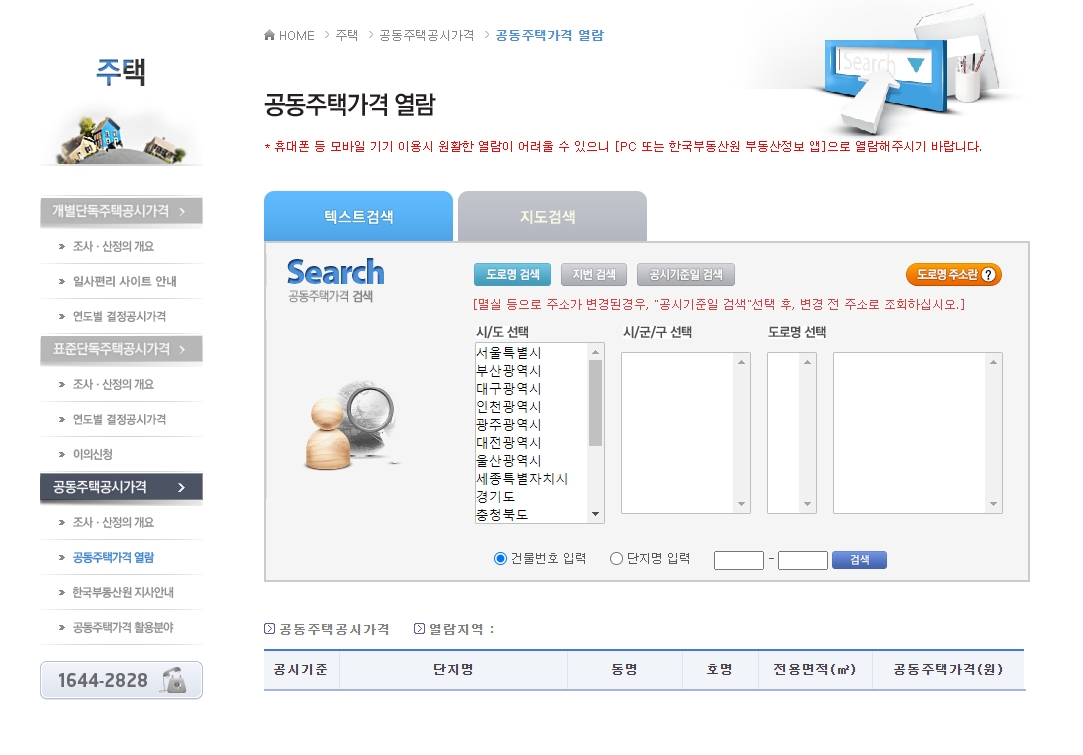Click 전용면적(㎡) column header
This screenshot has height=755, width=1083.
click(x=814, y=669)
